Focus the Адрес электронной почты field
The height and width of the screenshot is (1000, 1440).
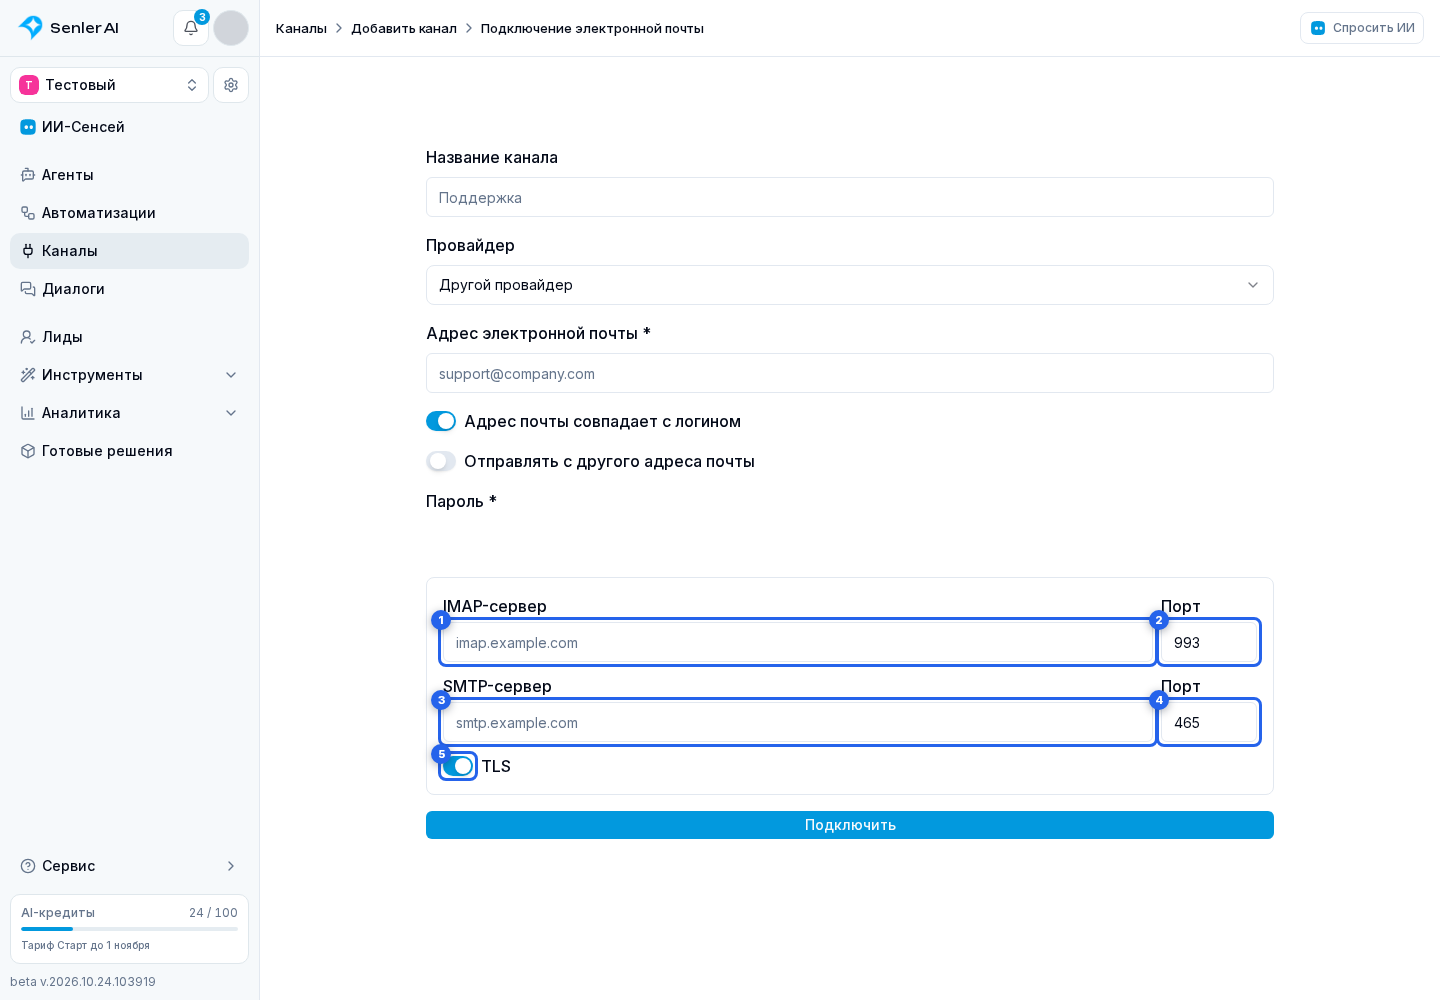[x=850, y=373]
